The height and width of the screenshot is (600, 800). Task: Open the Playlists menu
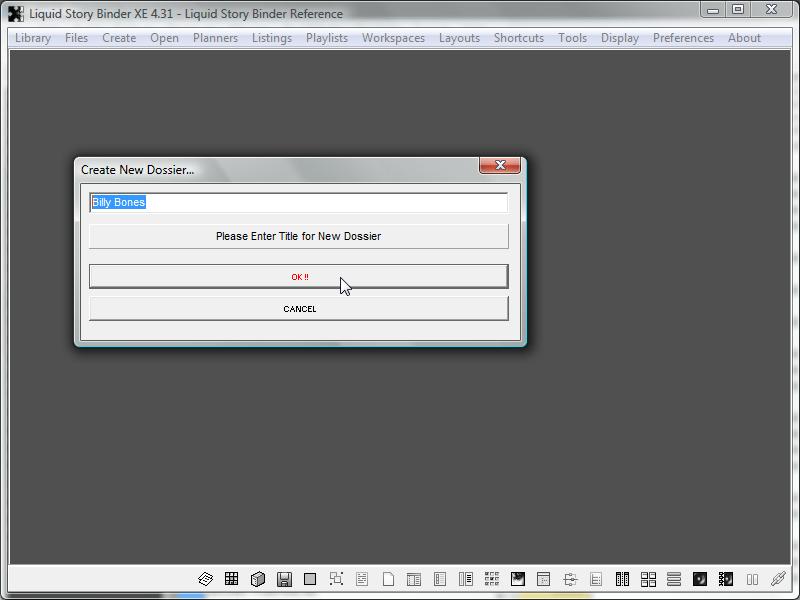point(327,38)
